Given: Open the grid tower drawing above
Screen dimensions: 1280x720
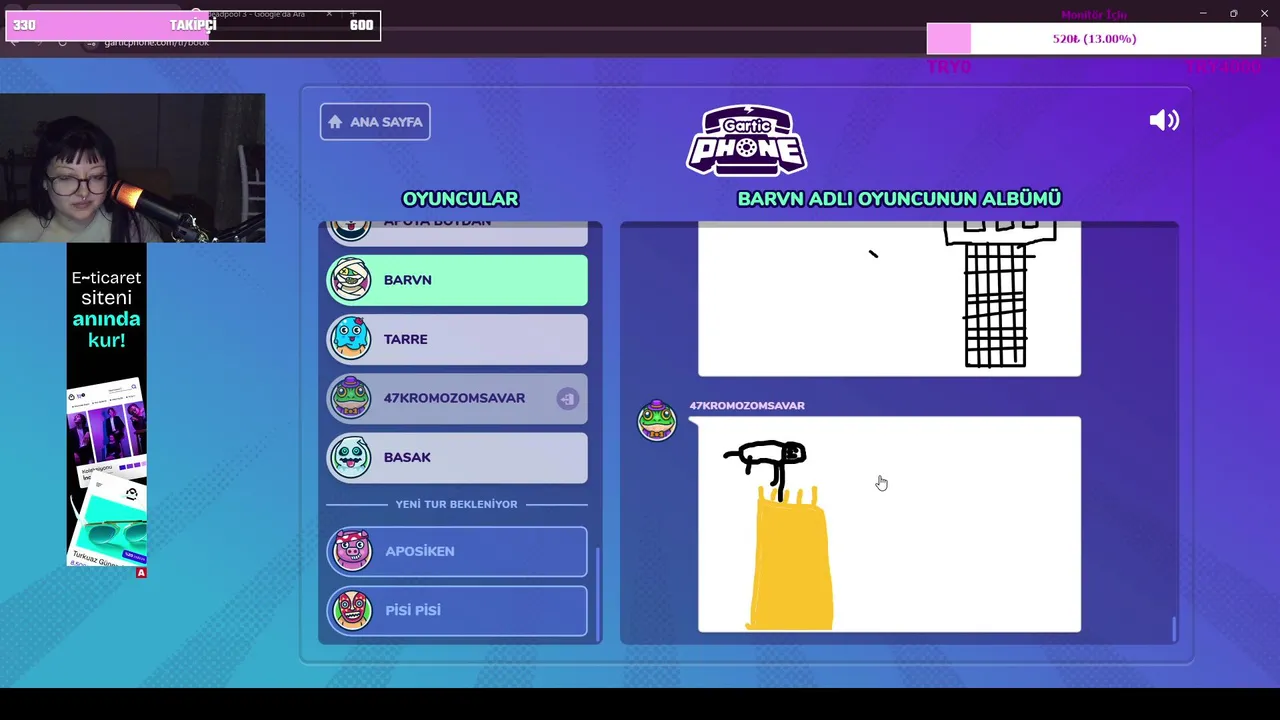Looking at the screenshot, I should pyautogui.click(x=889, y=299).
